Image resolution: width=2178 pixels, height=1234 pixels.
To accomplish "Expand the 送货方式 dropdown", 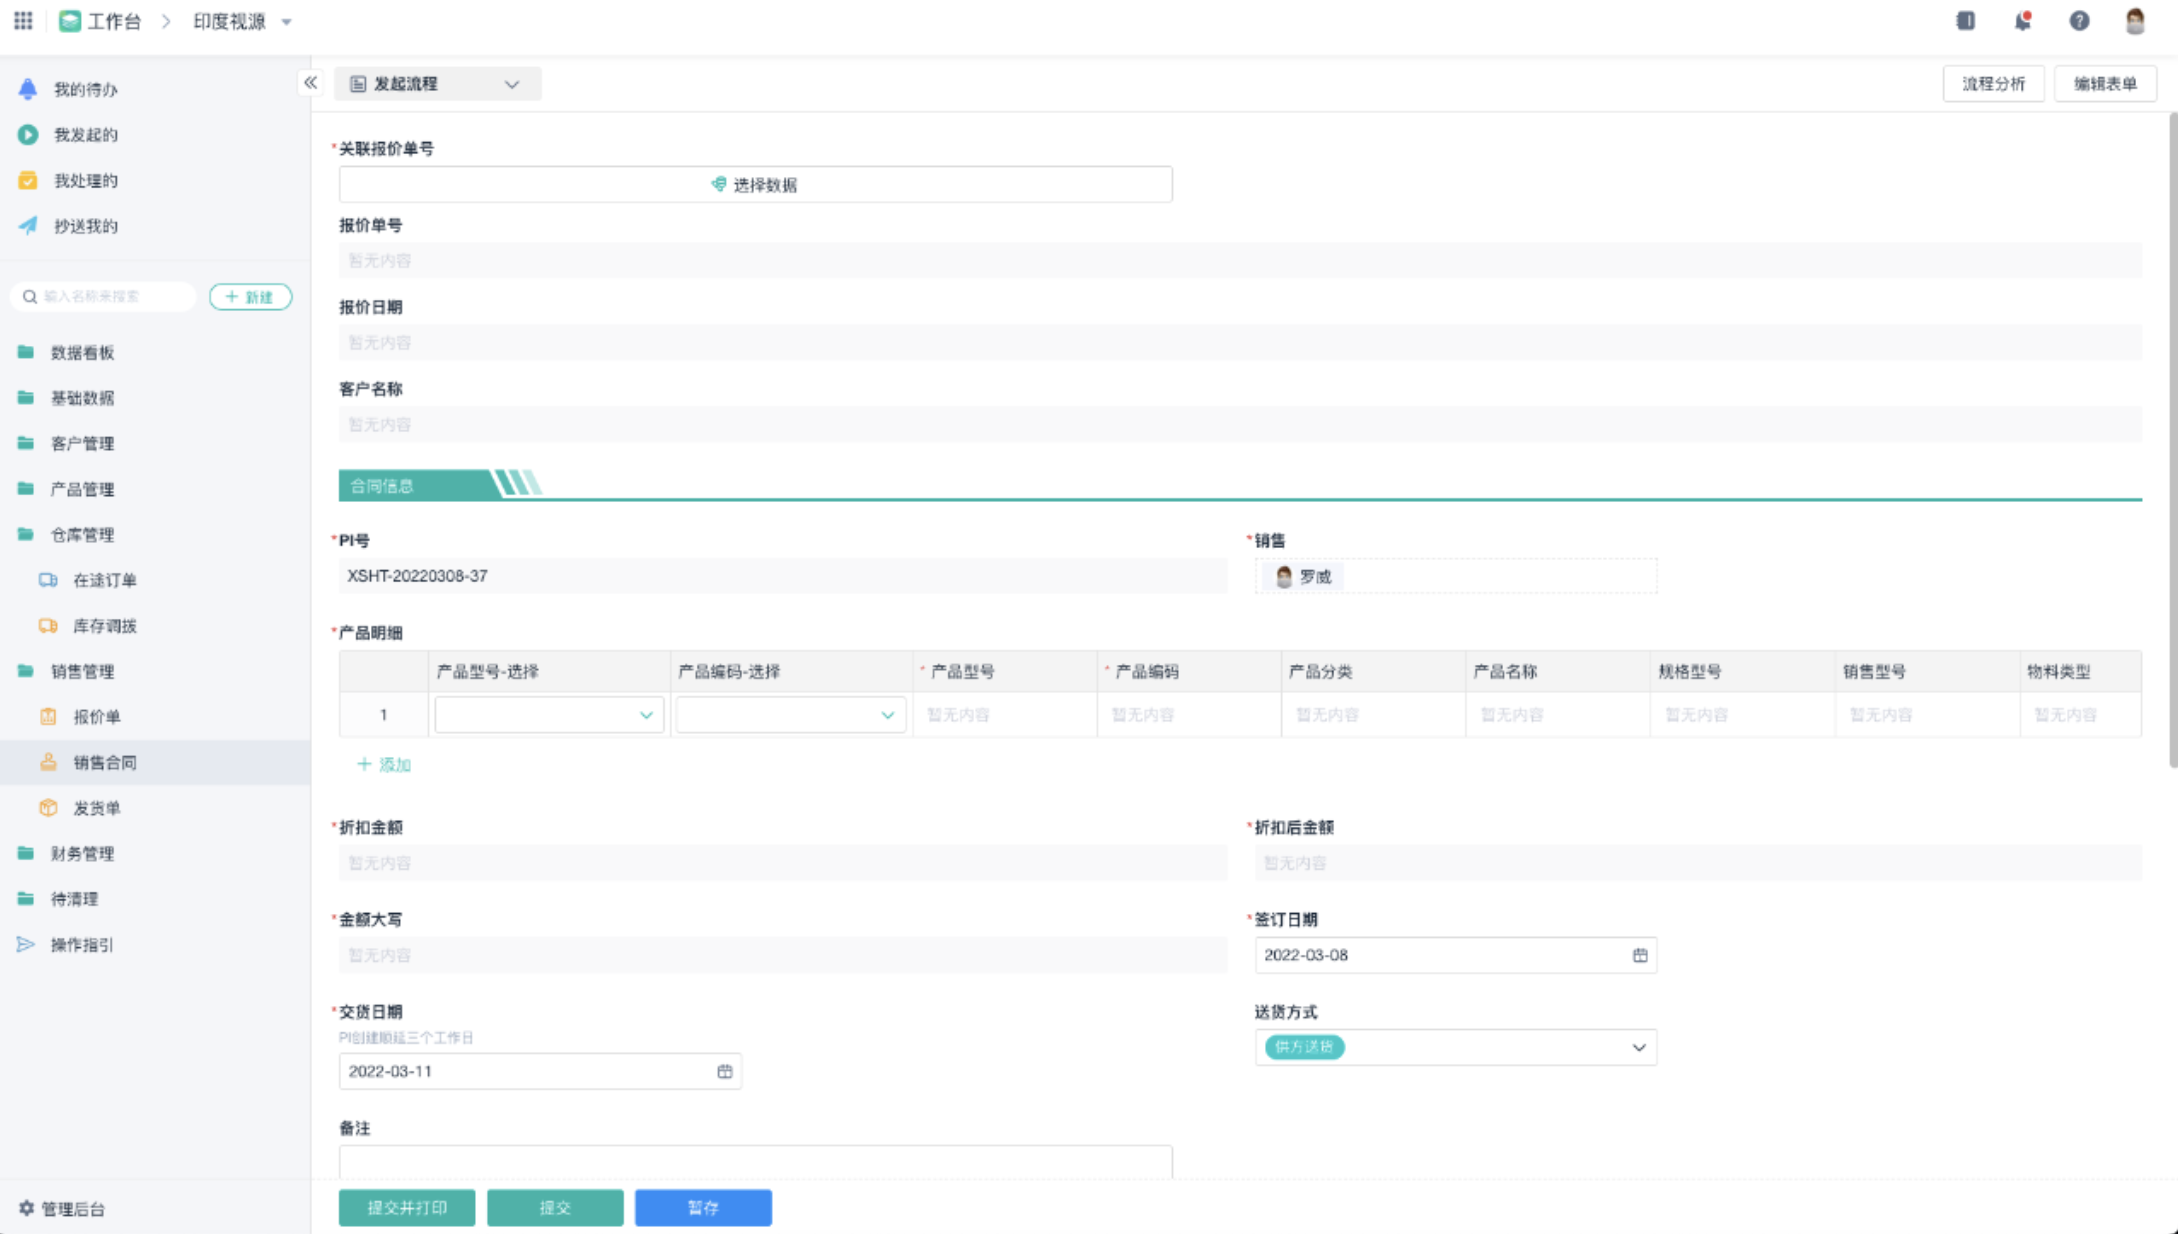I will (x=1638, y=1047).
